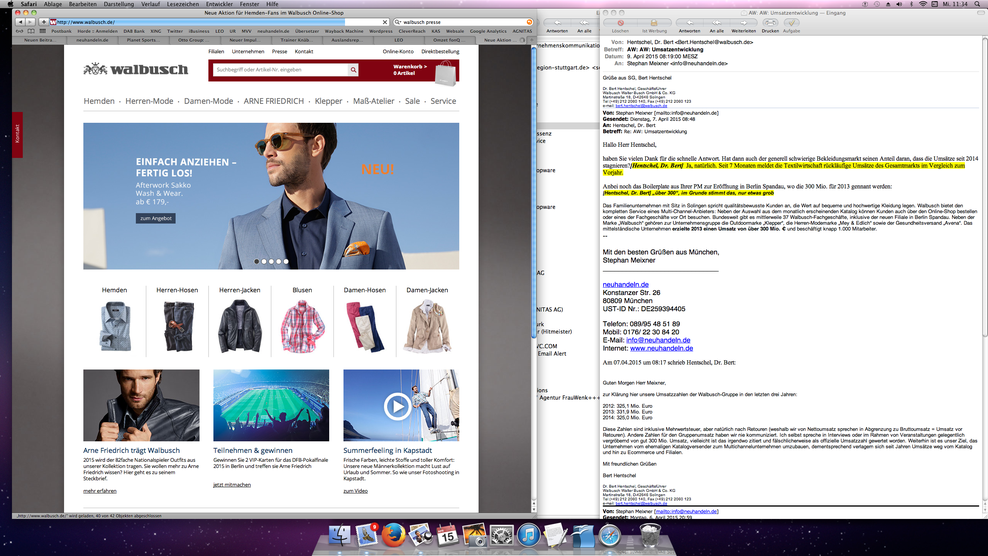
Task: Launch iTunes from the dock
Action: coord(529,536)
